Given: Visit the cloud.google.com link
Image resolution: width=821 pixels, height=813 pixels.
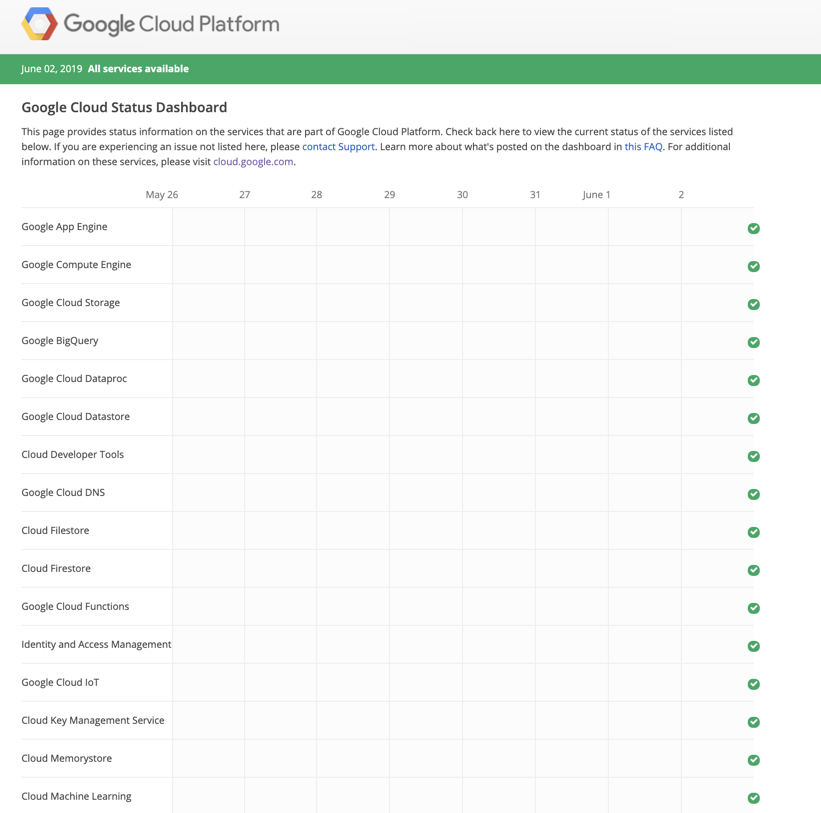Looking at the screenshot, I should click(253, 162).
